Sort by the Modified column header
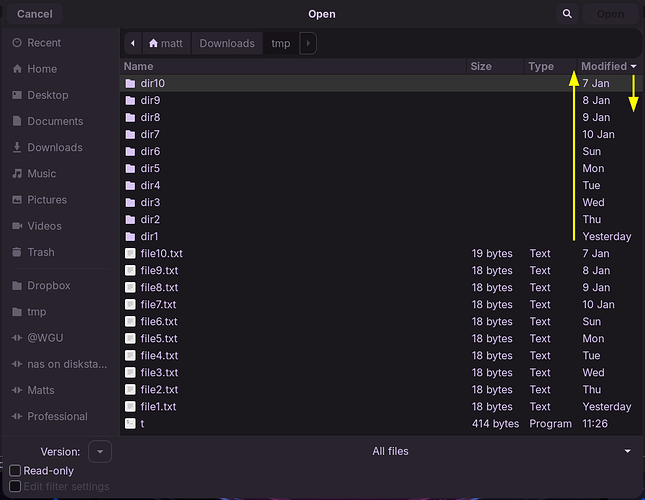The width and height of the screenshot is (645, 500). (604, 66)
